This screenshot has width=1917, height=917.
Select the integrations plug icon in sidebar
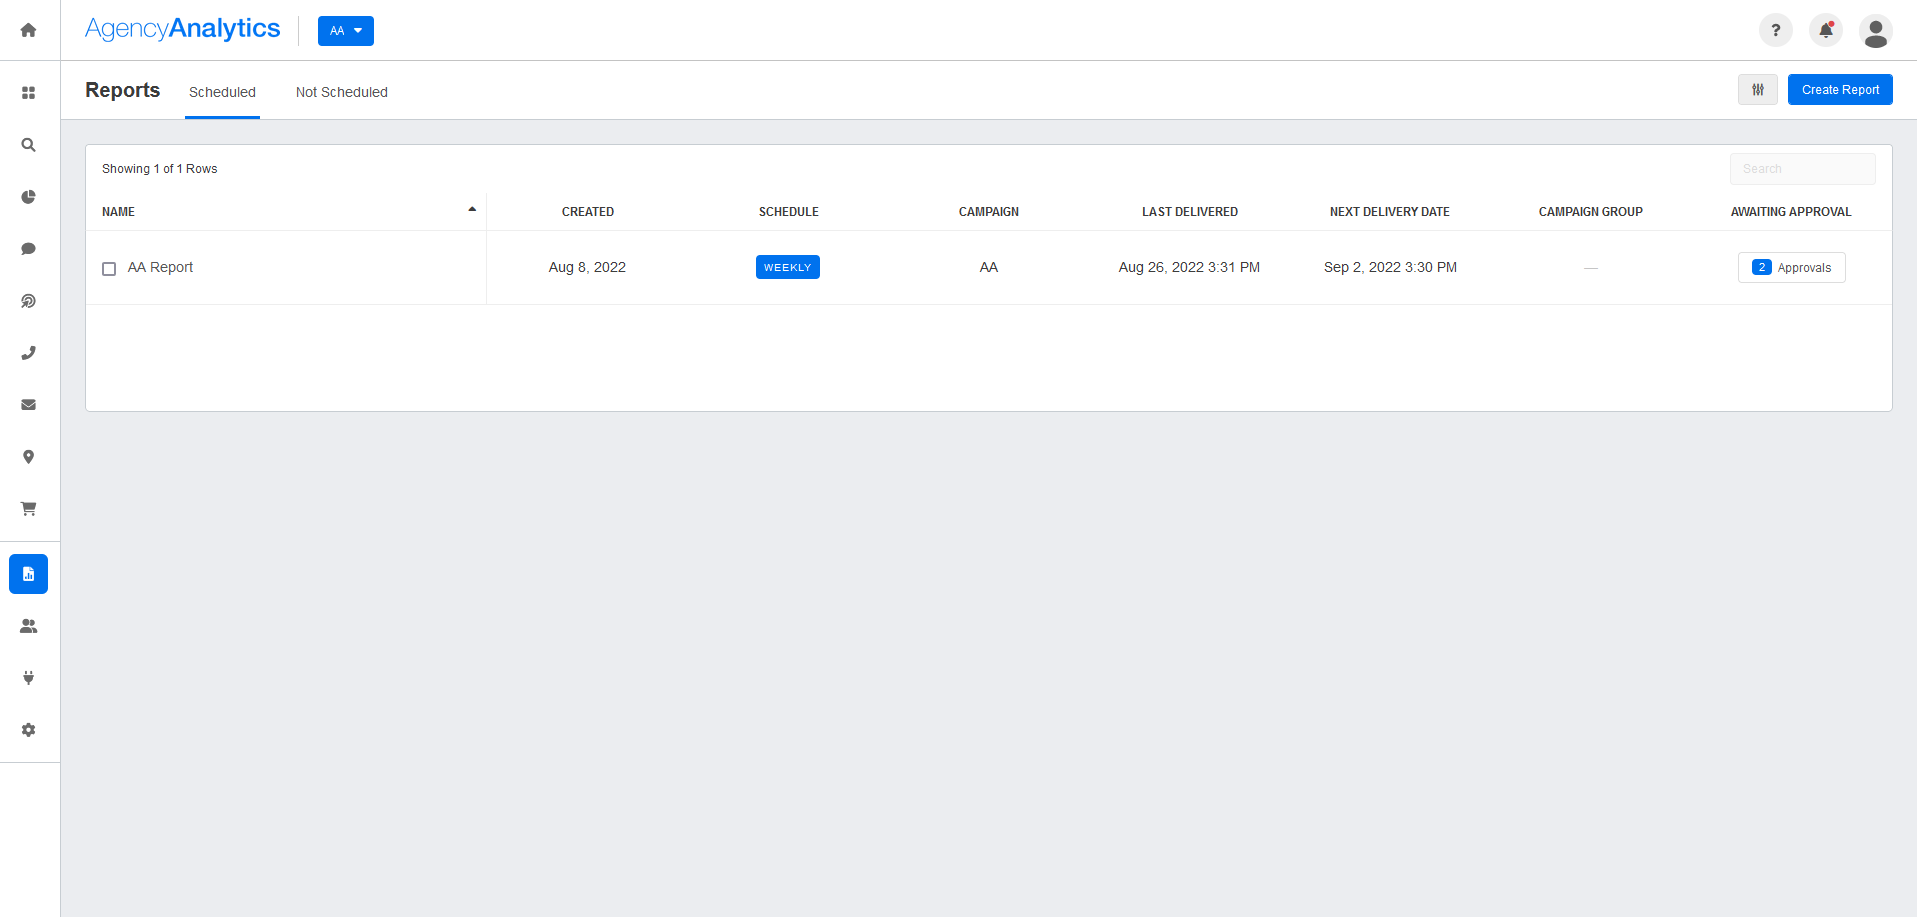click(x=28, y=677)
